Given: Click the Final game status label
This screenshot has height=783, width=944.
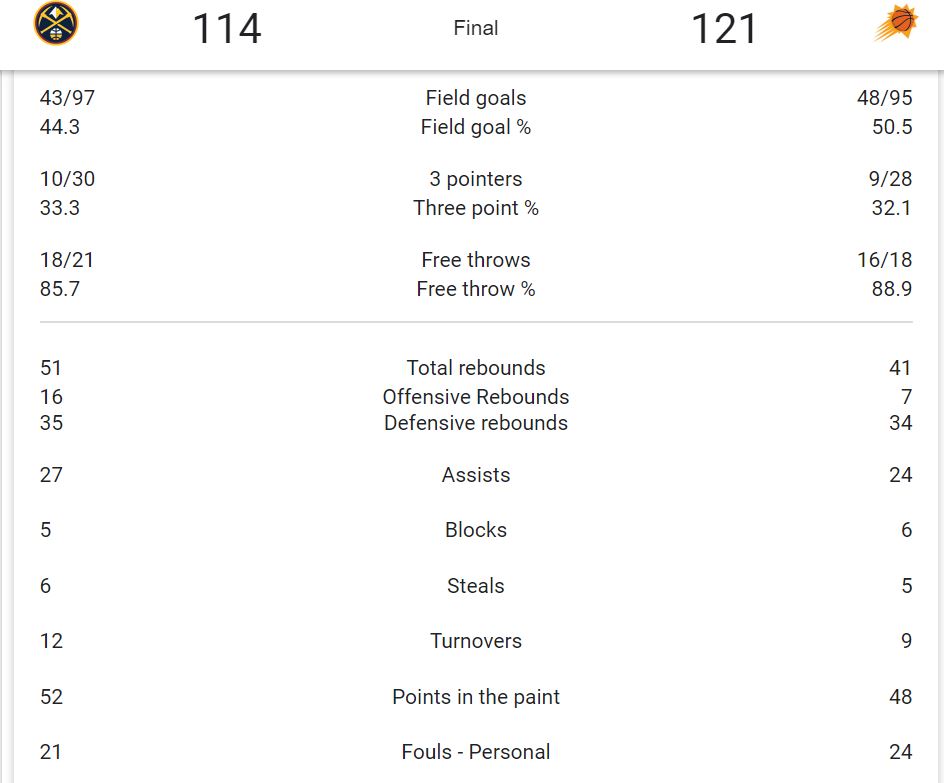Looking at the screenshot, I should tap(476, 28).
